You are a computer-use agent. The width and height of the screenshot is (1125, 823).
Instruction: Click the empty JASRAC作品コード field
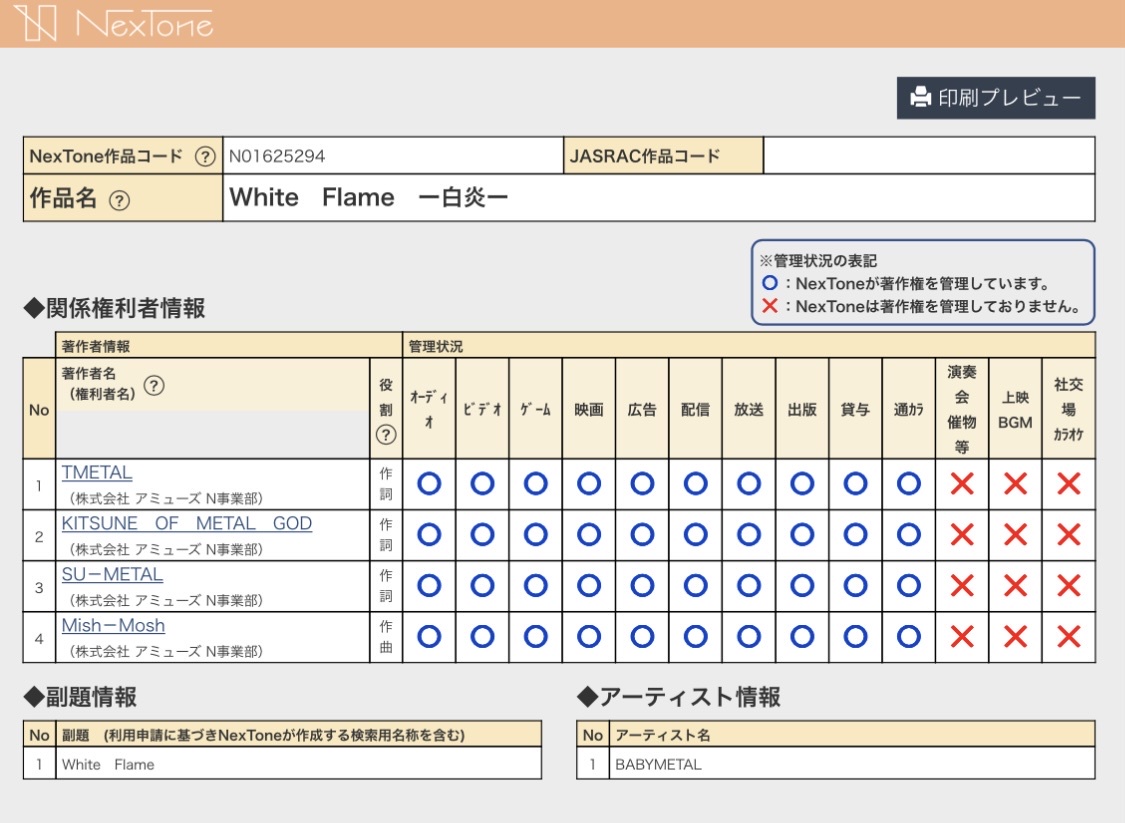(928, 156)
